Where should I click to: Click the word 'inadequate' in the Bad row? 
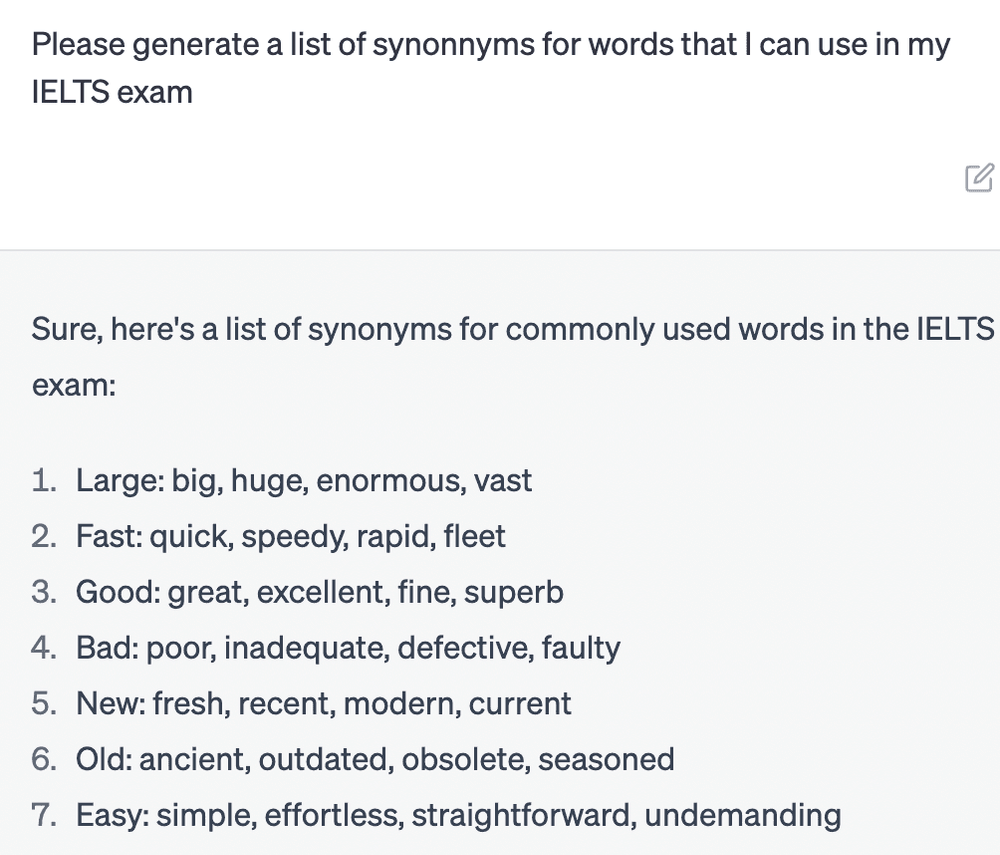click(306, 648)
